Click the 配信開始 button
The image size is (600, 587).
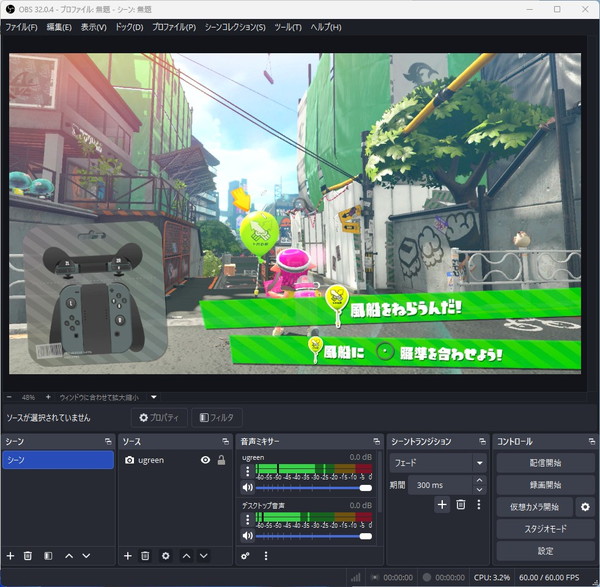click(544, 463)
